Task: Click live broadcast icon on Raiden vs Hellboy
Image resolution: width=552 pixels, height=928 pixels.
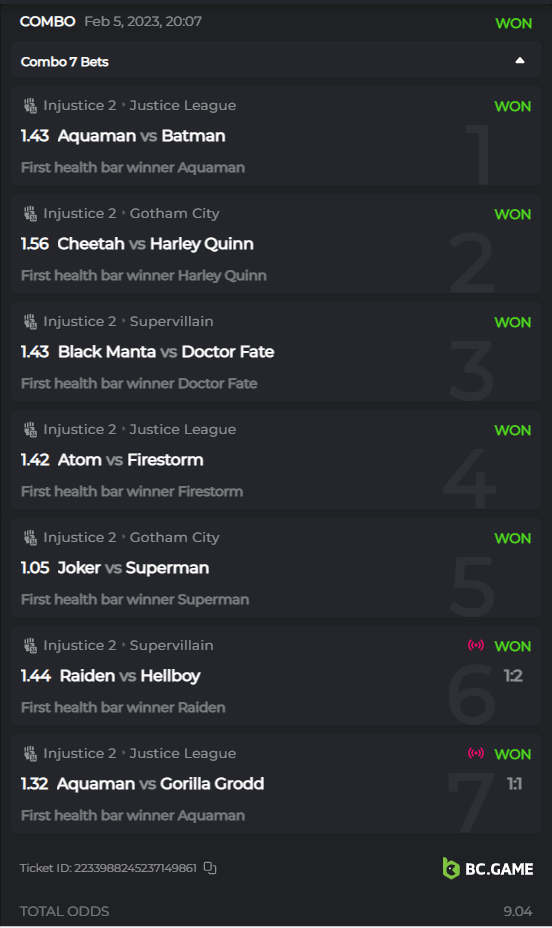Action: pos(476,645)
